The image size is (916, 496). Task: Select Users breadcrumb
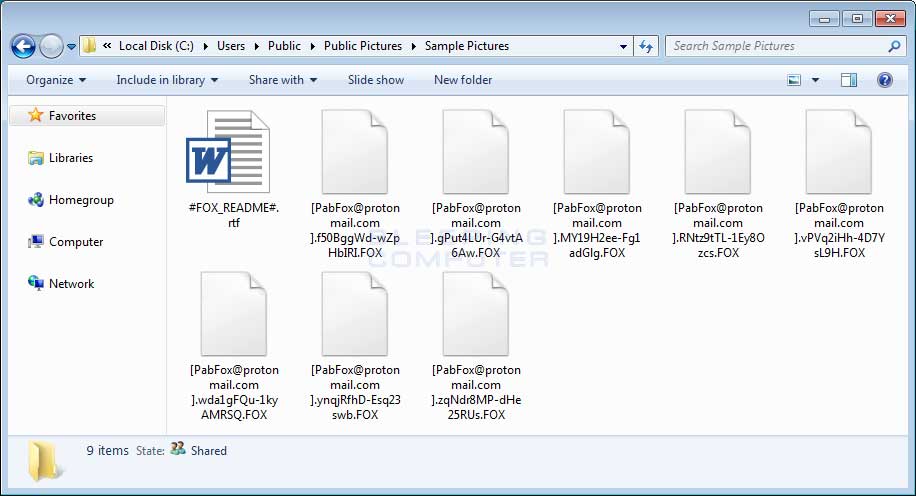231,46
